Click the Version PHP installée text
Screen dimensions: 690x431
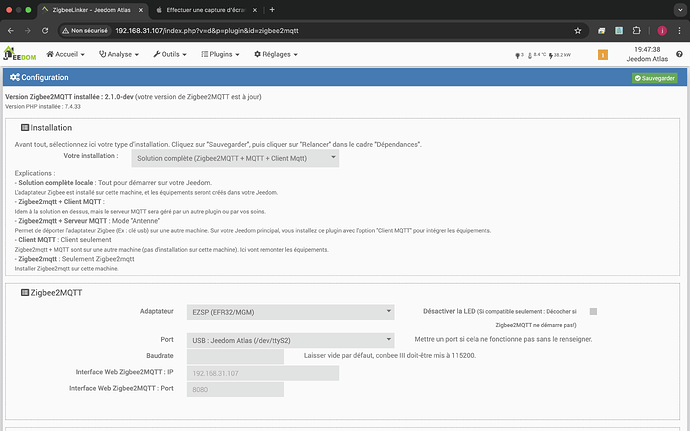pos(43,107)
